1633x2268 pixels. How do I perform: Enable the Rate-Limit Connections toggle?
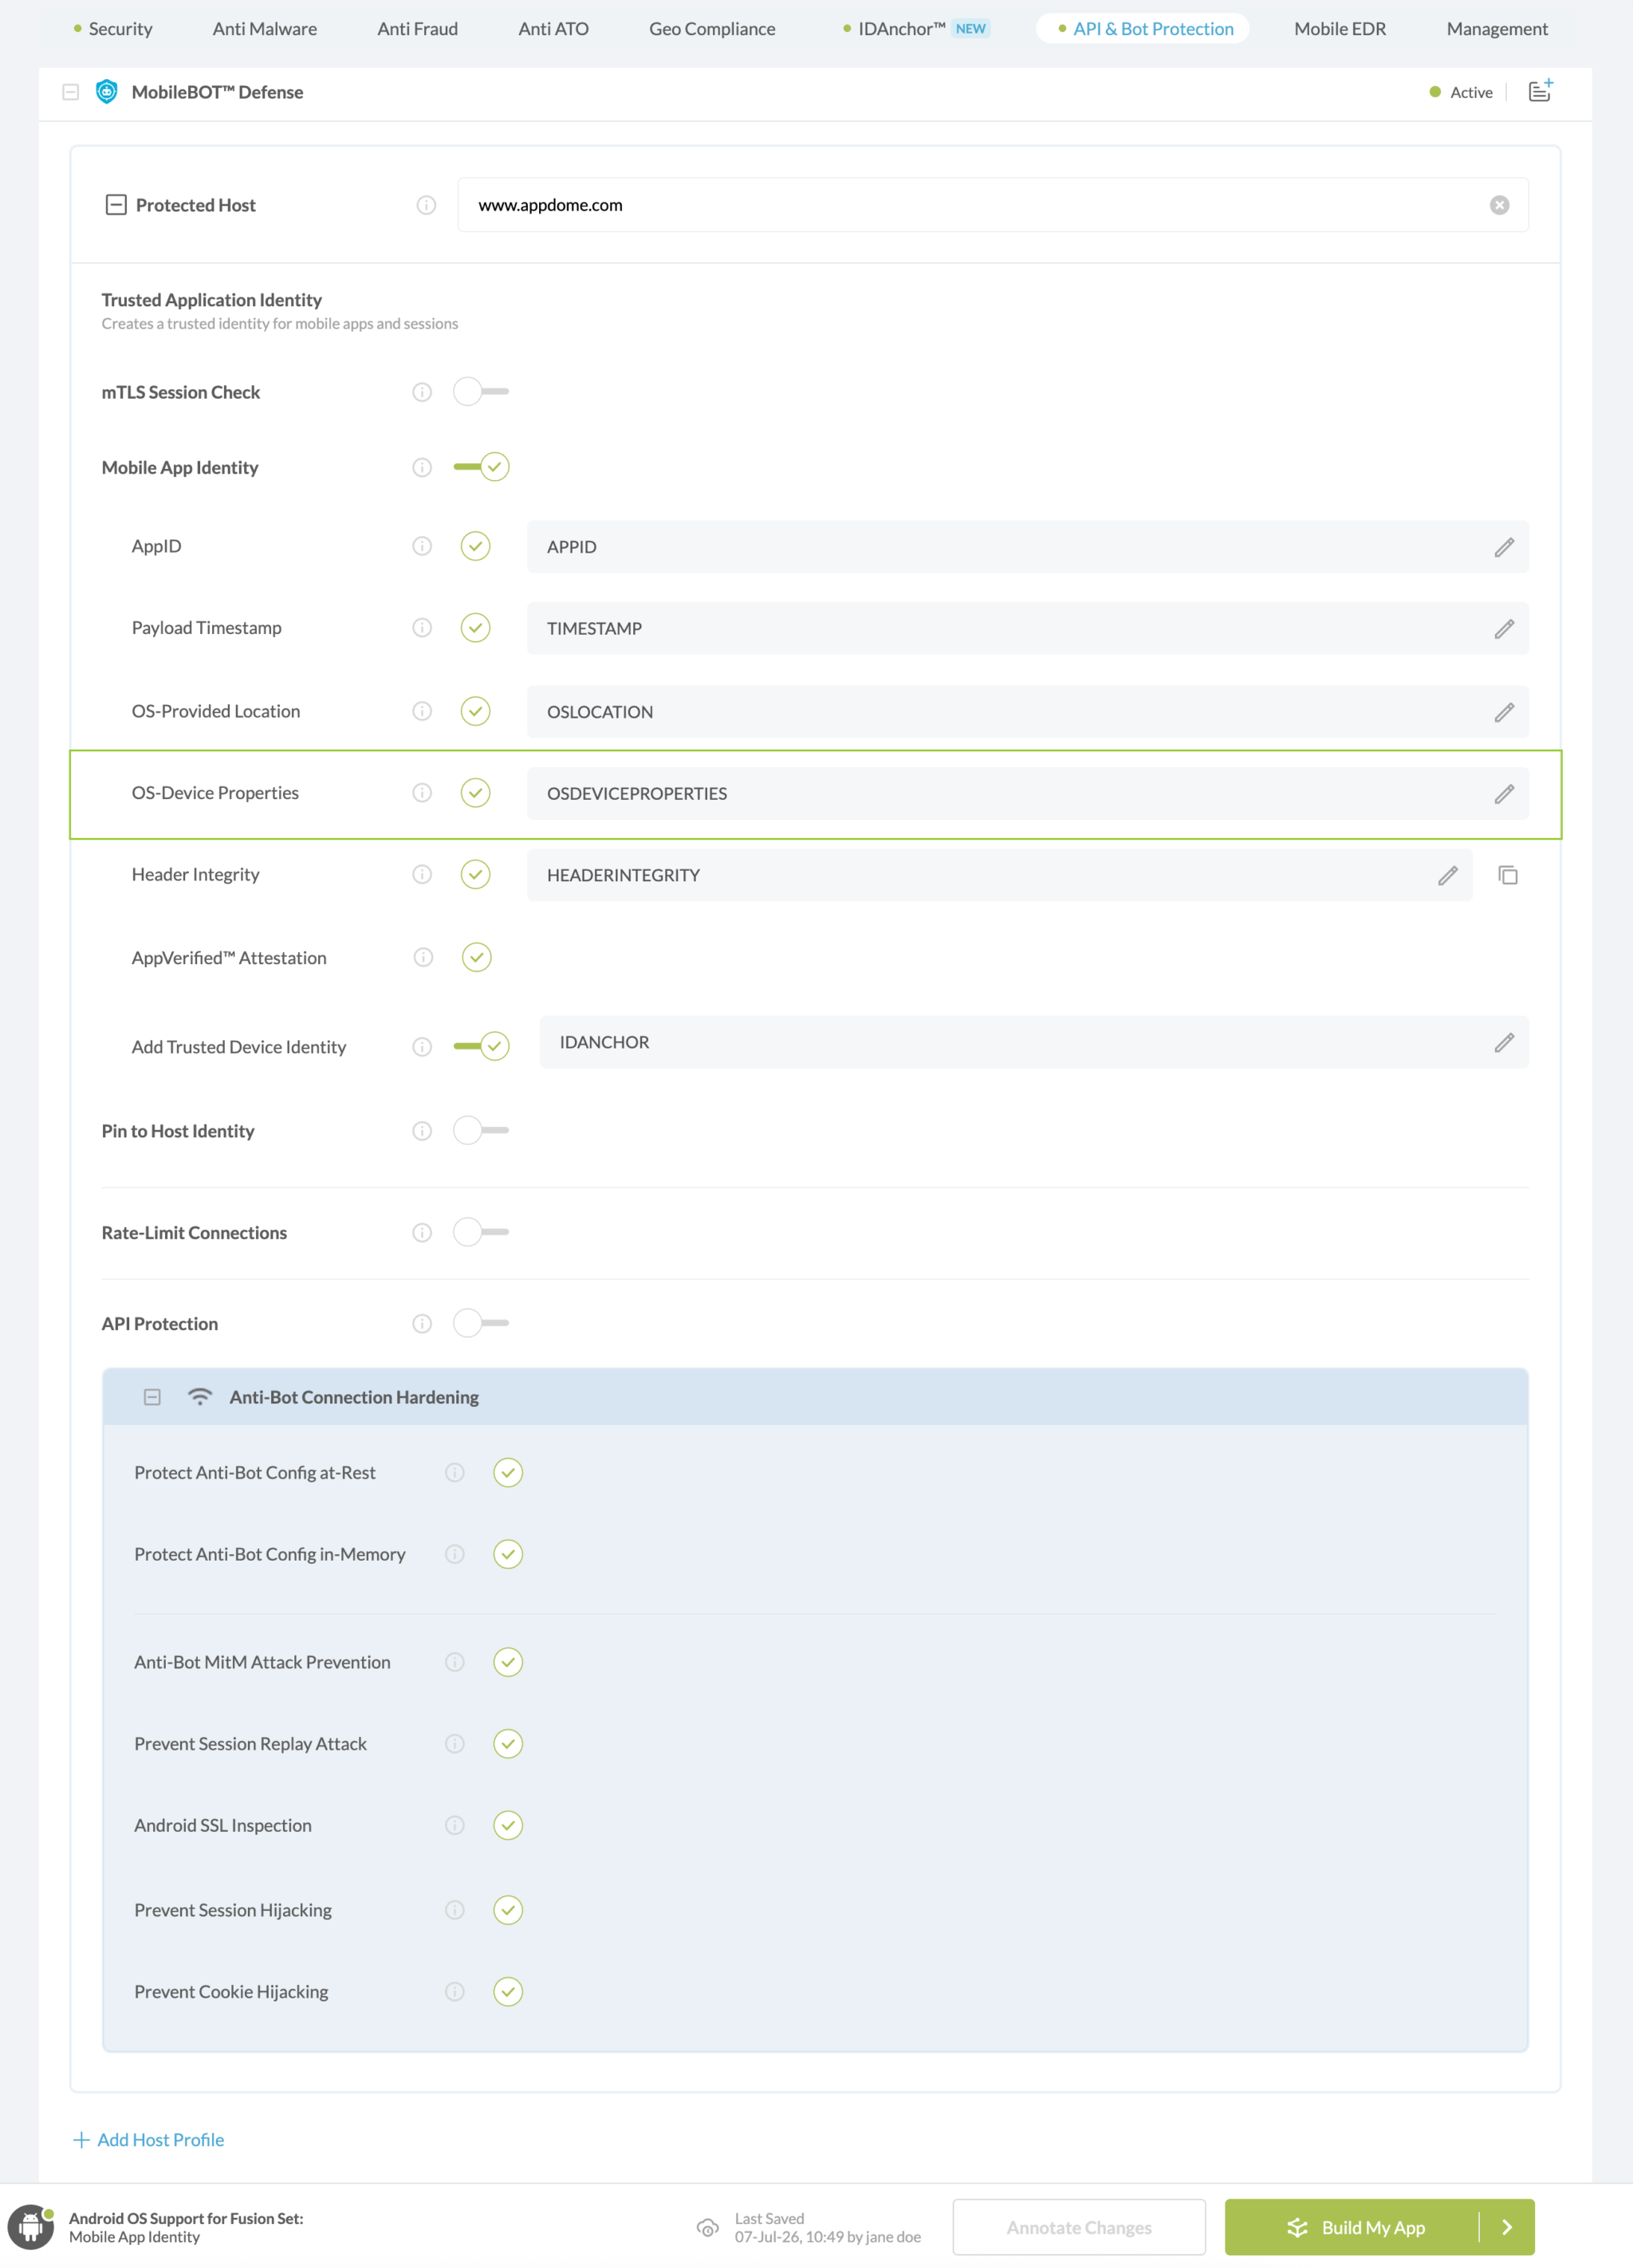481,1233
